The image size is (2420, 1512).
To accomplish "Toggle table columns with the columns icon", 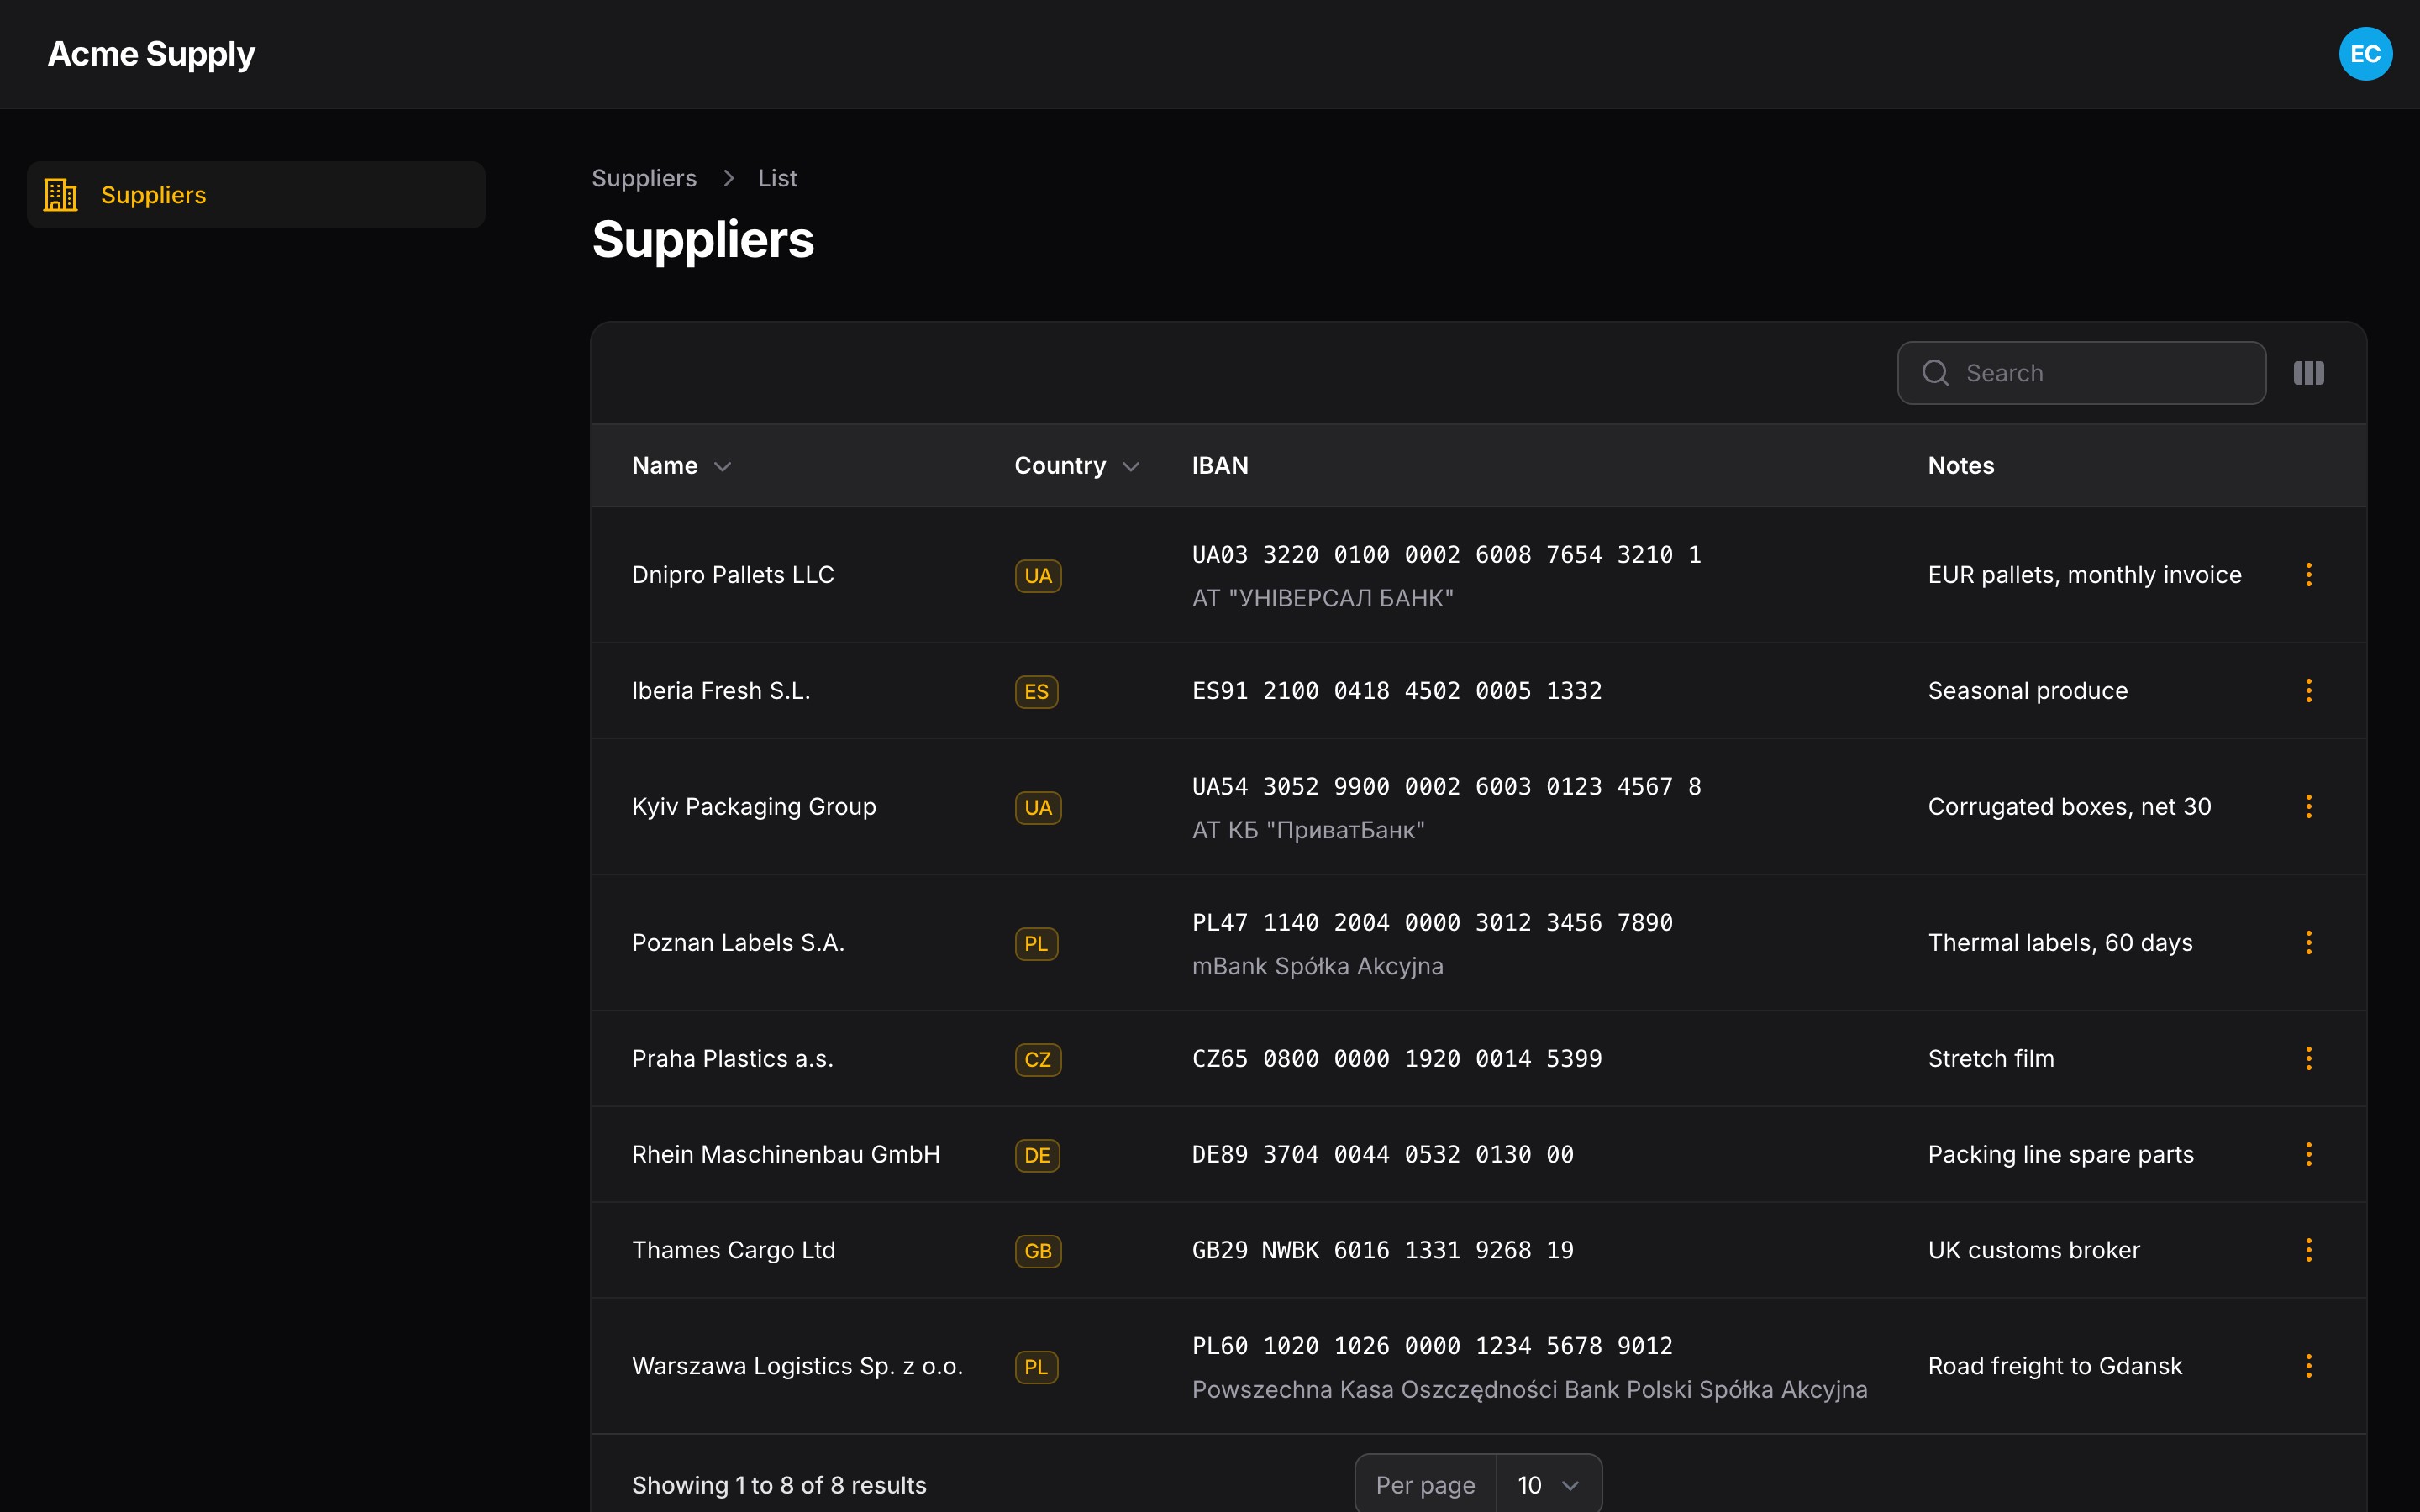I will click(x=2308, y=373).
